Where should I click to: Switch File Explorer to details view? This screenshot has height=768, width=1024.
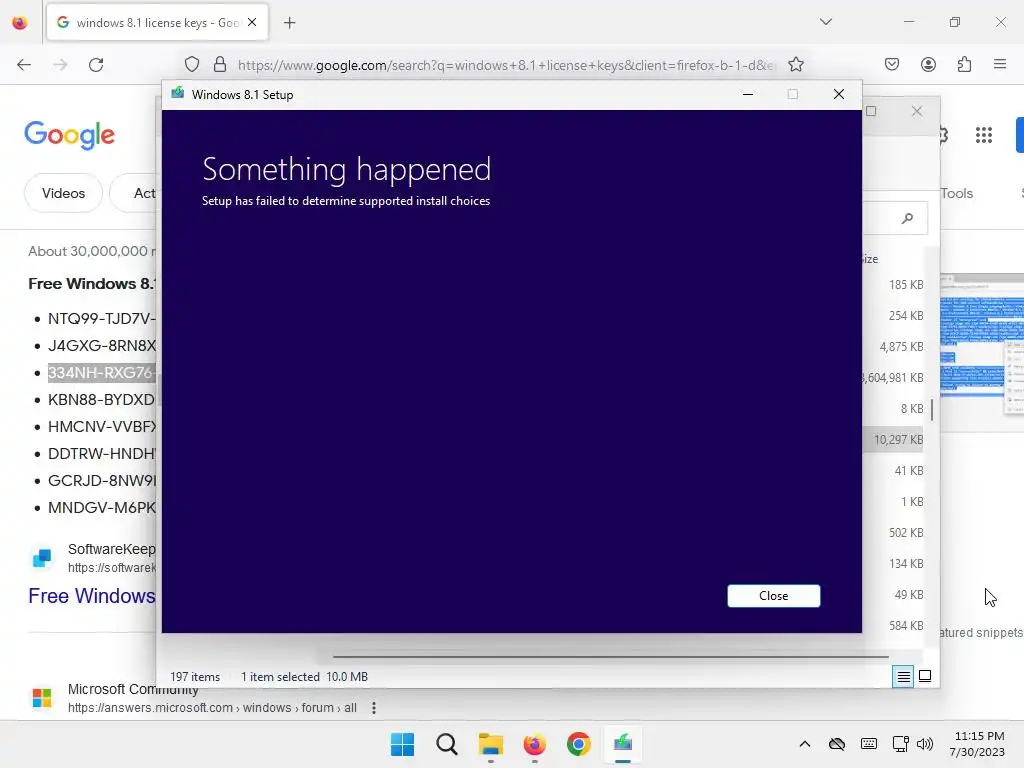[x=903, y=677]
